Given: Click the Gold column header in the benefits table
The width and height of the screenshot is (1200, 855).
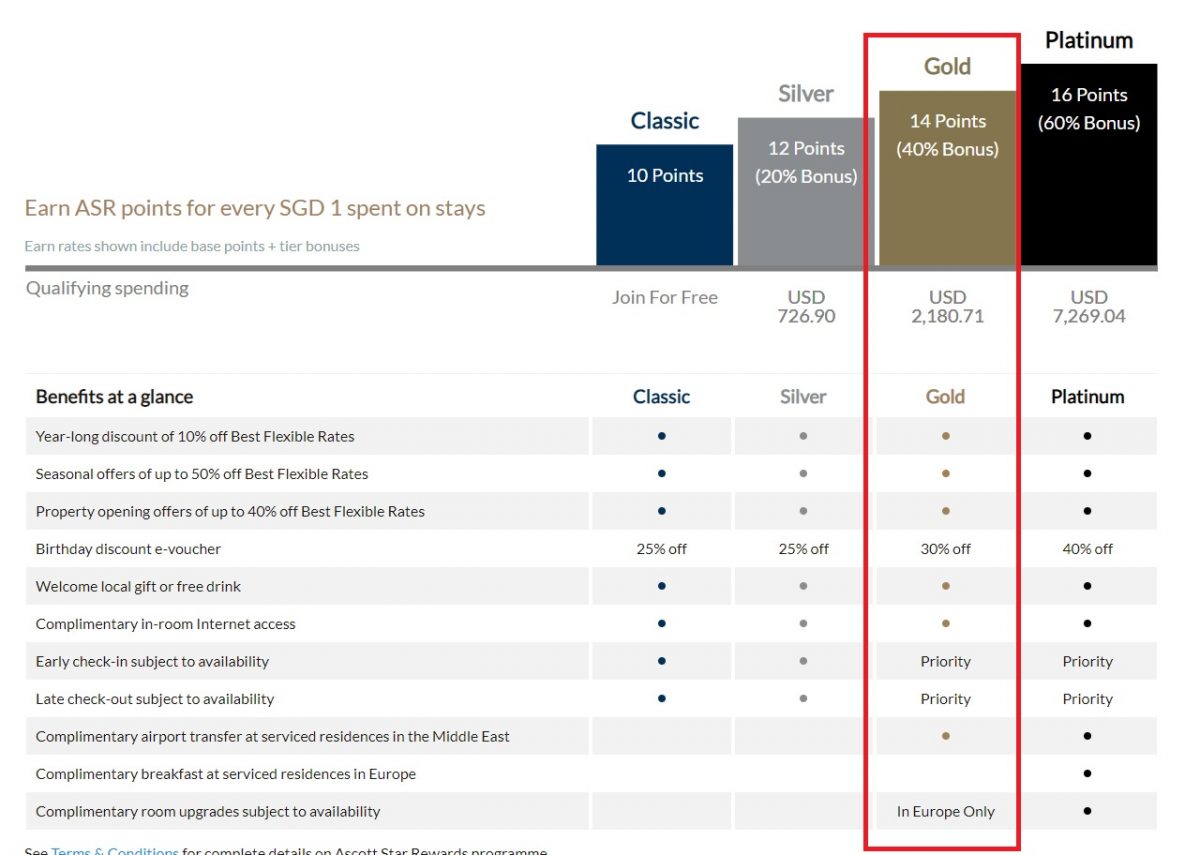Looking at the screenshot, I should click(945, 397).
